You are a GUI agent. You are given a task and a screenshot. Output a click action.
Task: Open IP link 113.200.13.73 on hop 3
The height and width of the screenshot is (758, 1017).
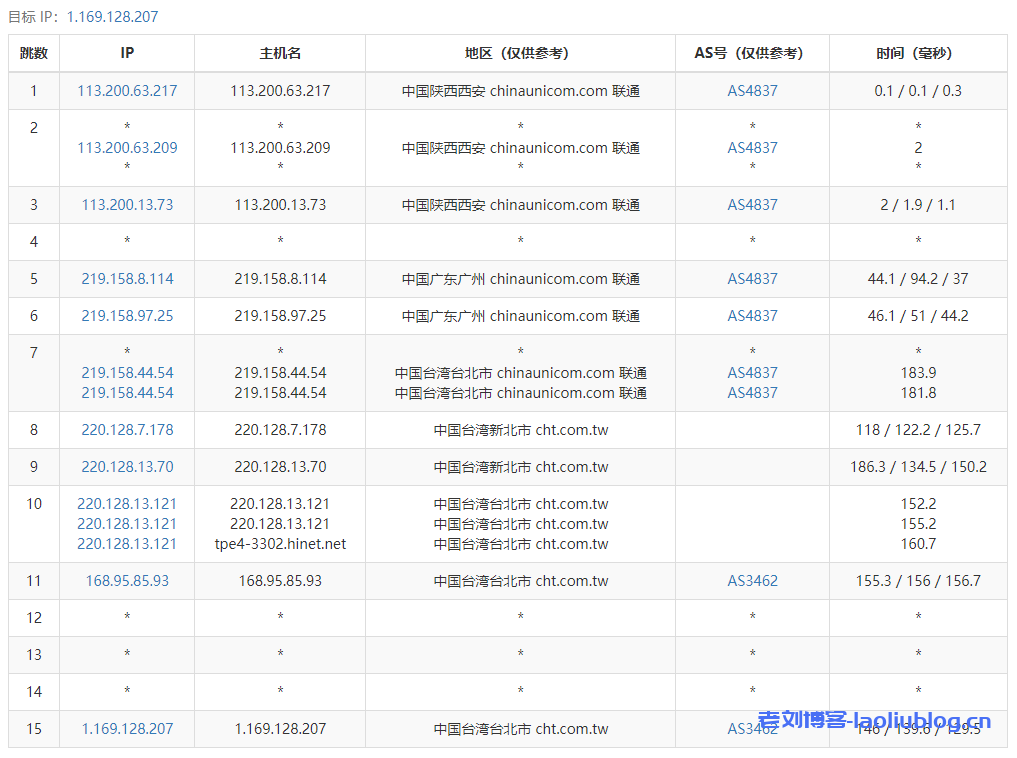coord(126,204)
